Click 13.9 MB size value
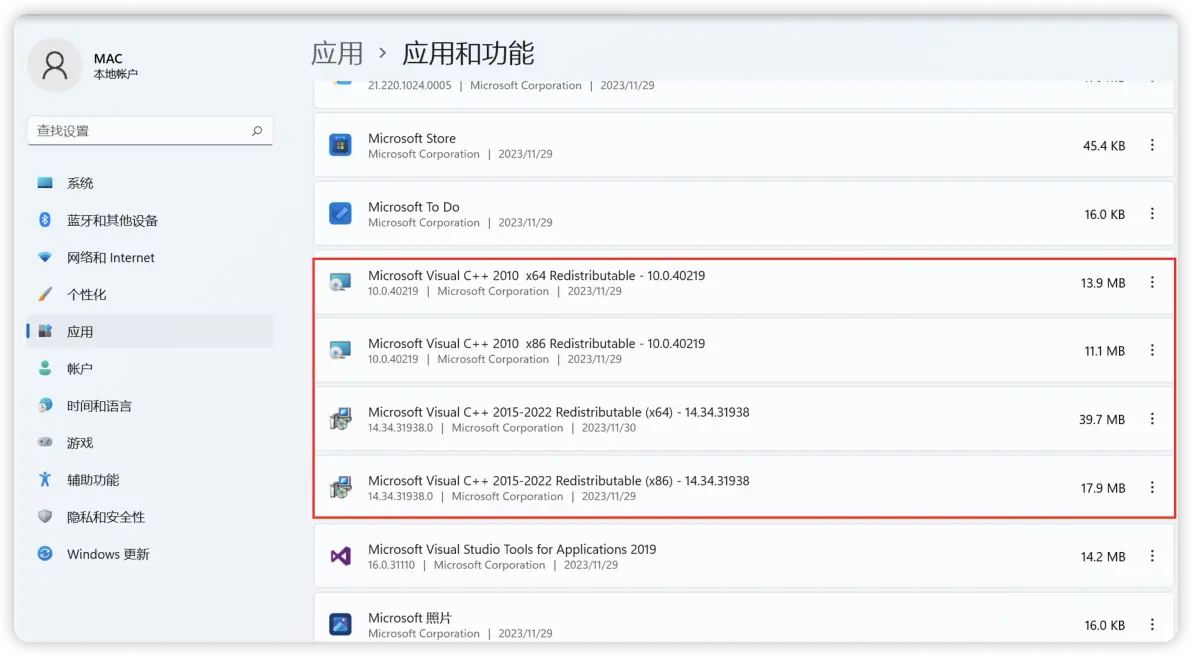Image resolution: width=1192 pixels, height=656 pixels. pos(1103,283)
